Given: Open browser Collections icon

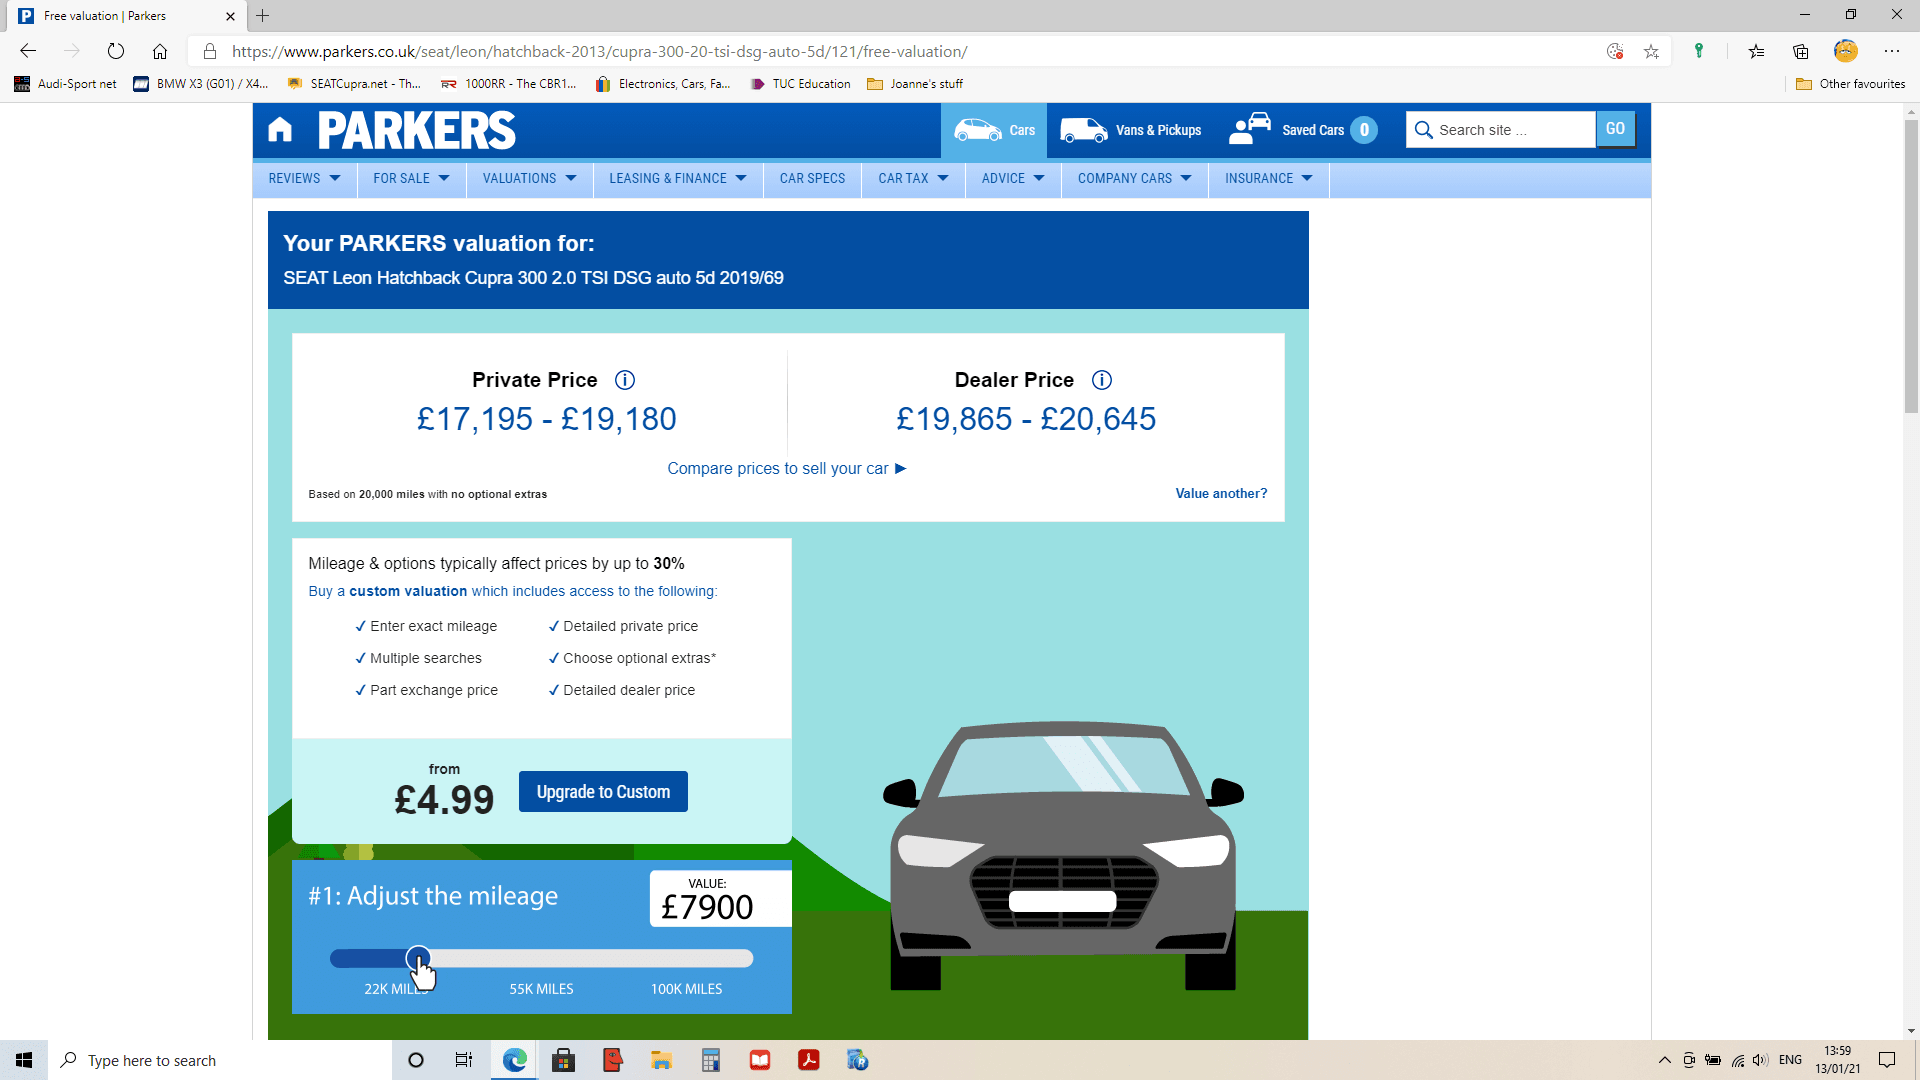Looking at the screenshot, I should coord(1801,51).
